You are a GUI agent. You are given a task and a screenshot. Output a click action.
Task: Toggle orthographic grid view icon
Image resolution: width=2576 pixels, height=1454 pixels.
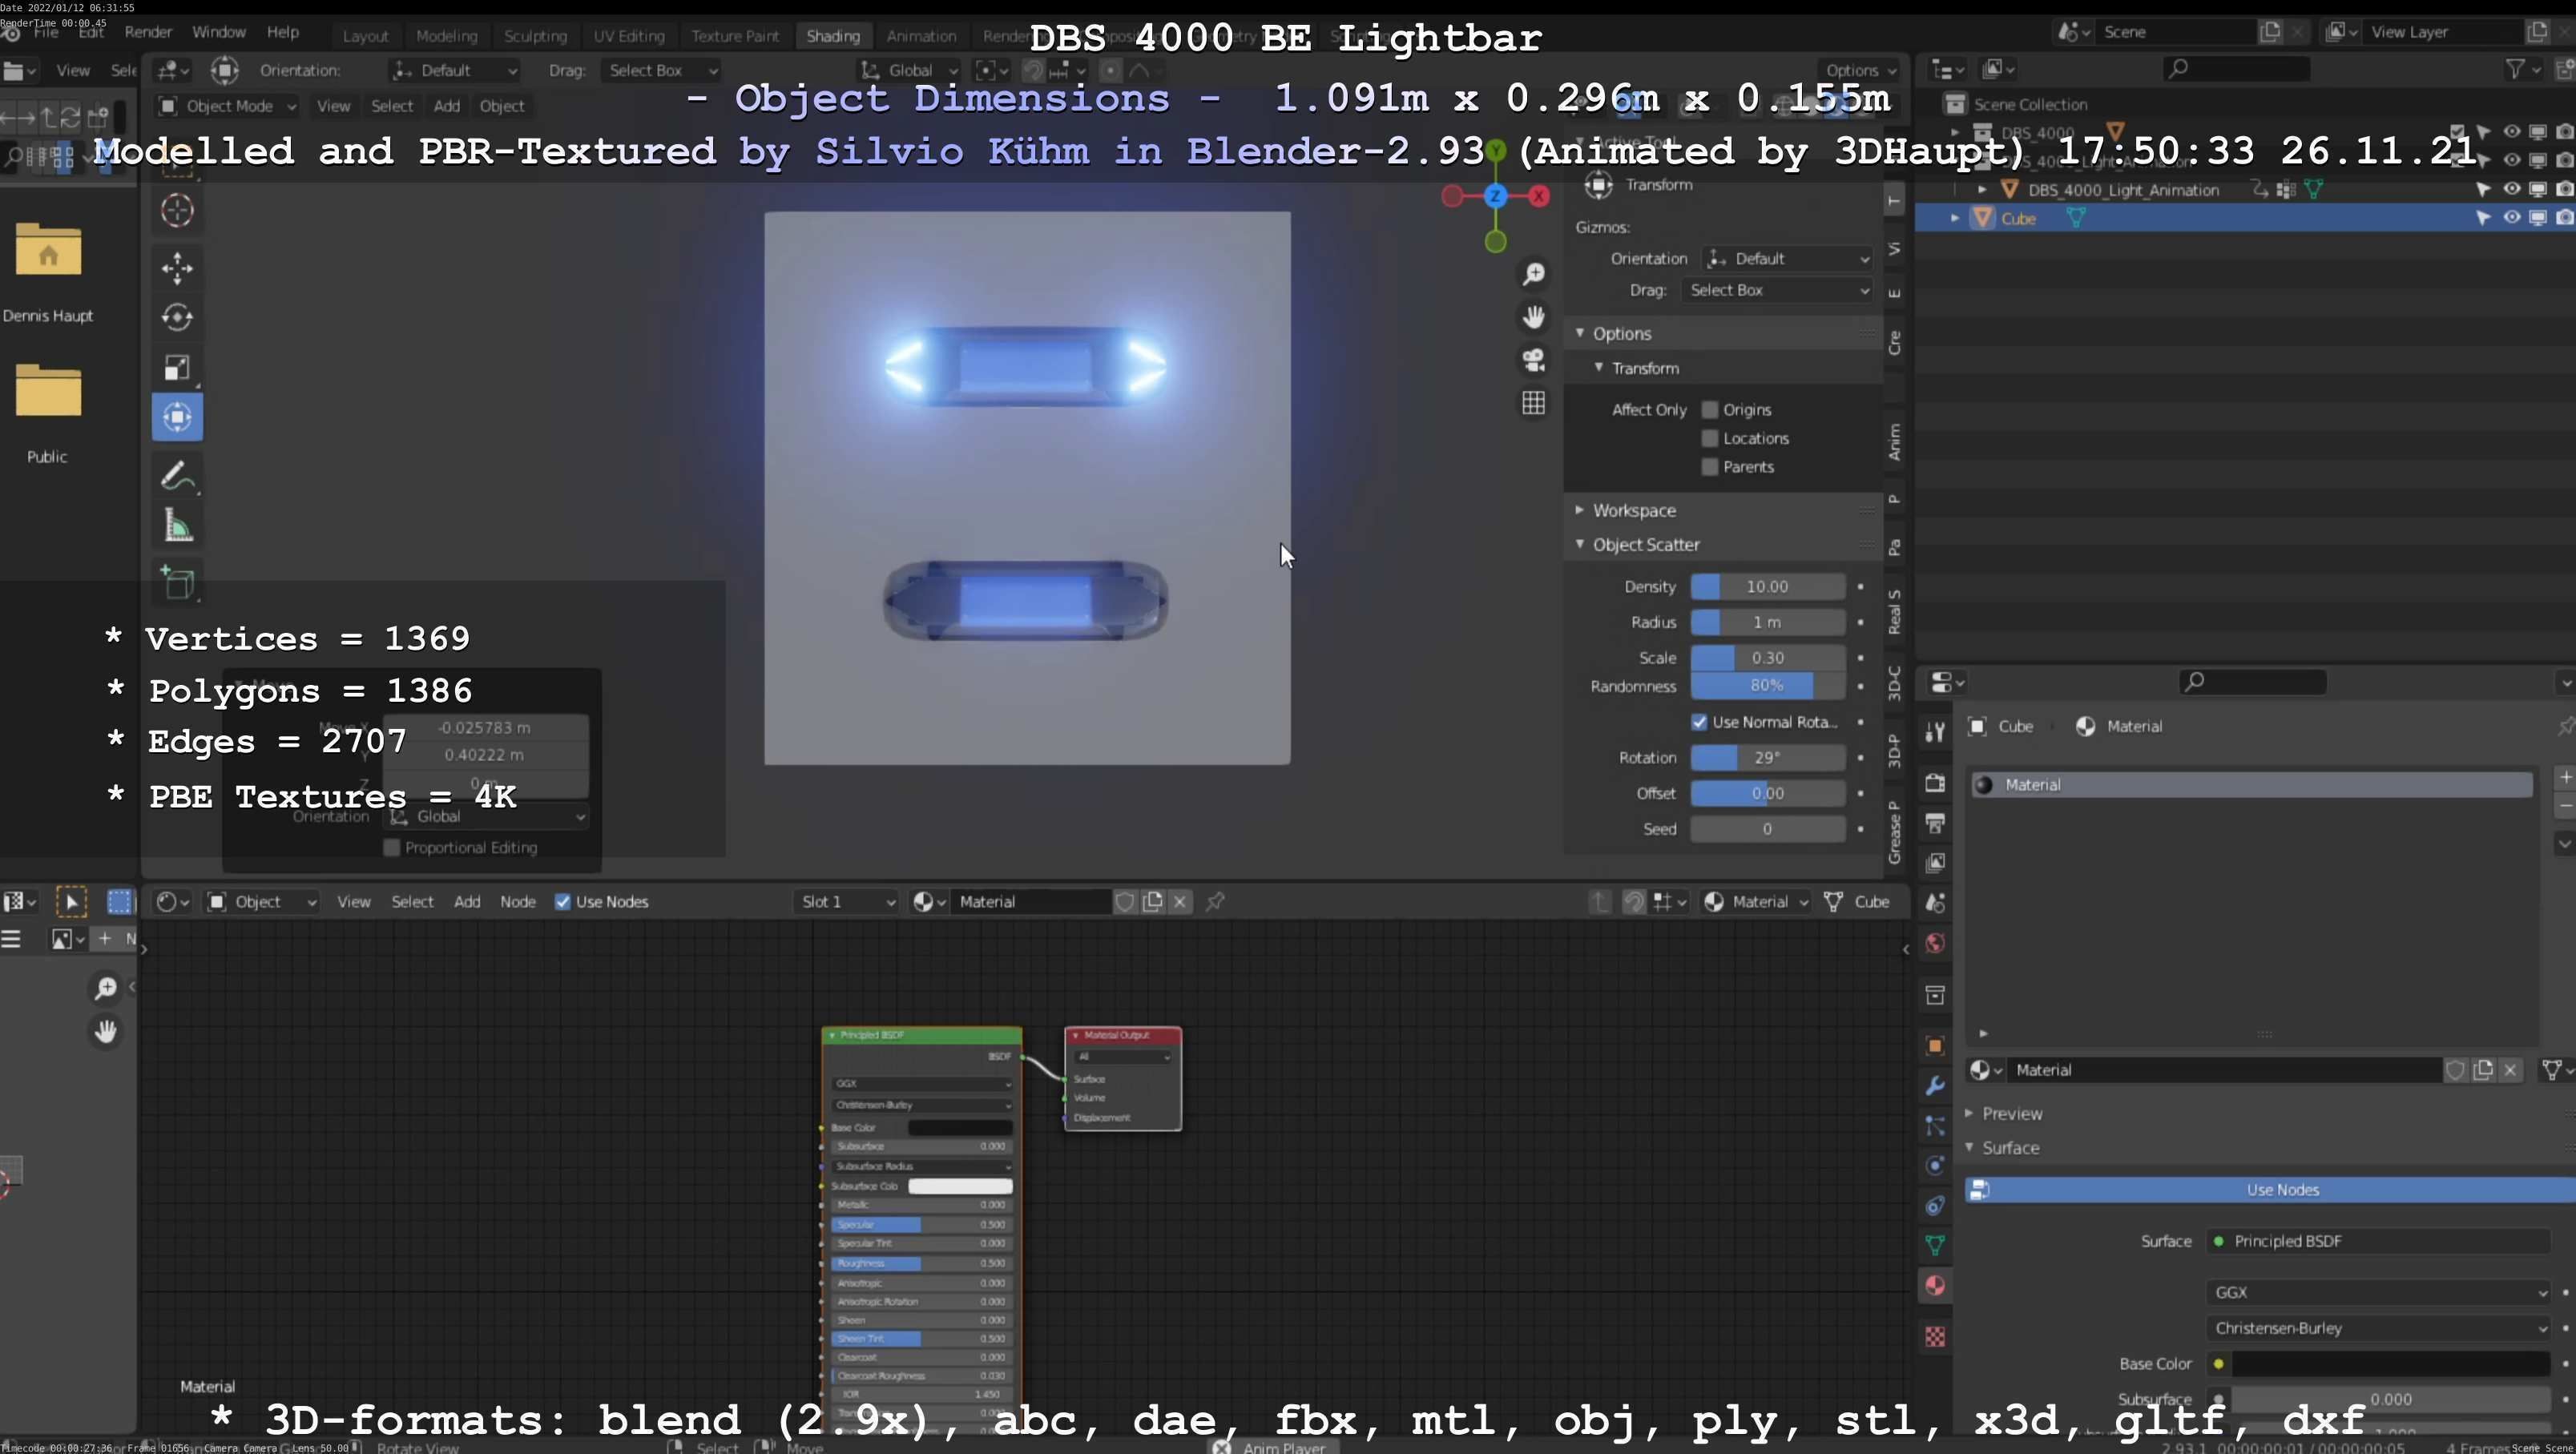click(x=1533, y=403)
